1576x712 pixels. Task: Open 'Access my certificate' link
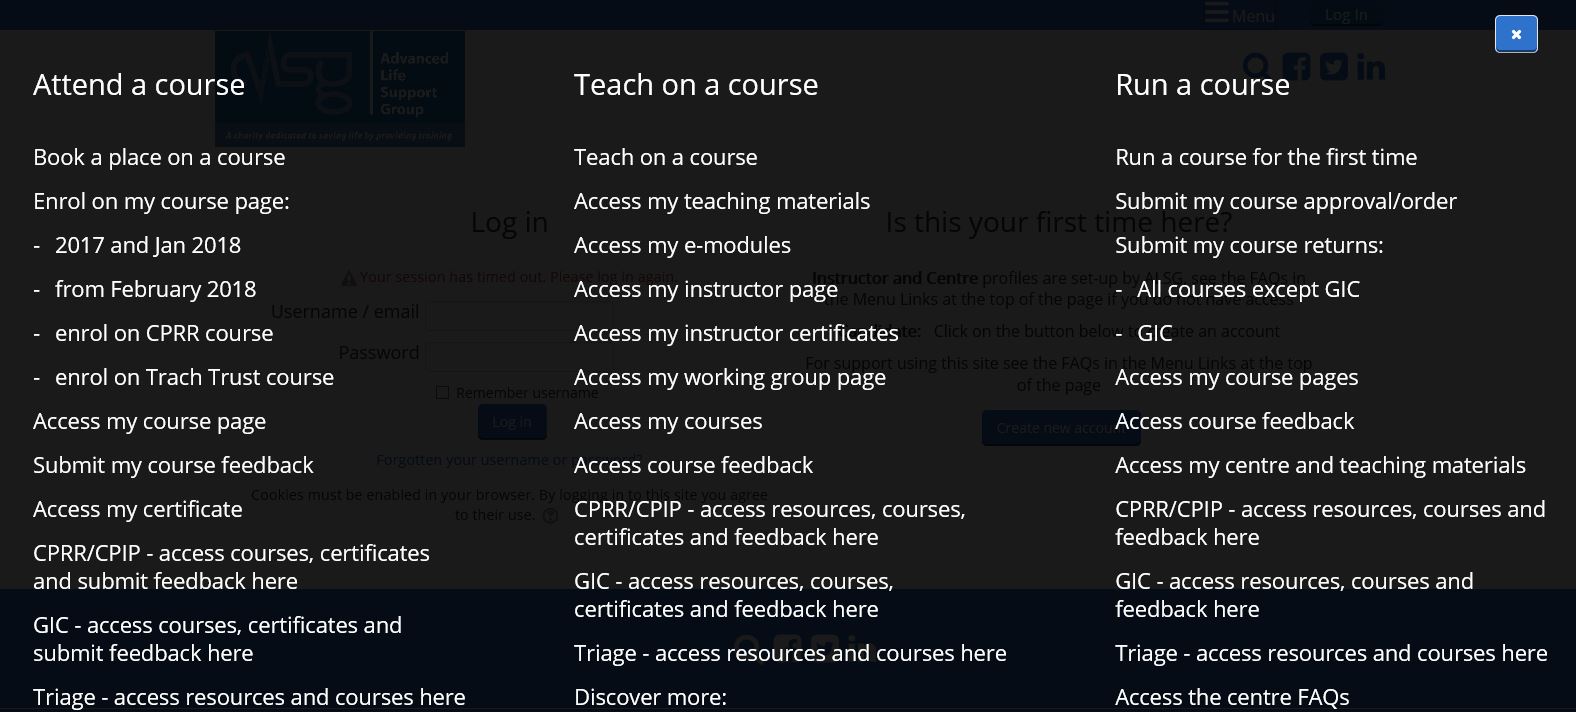(x=137, y=509)
